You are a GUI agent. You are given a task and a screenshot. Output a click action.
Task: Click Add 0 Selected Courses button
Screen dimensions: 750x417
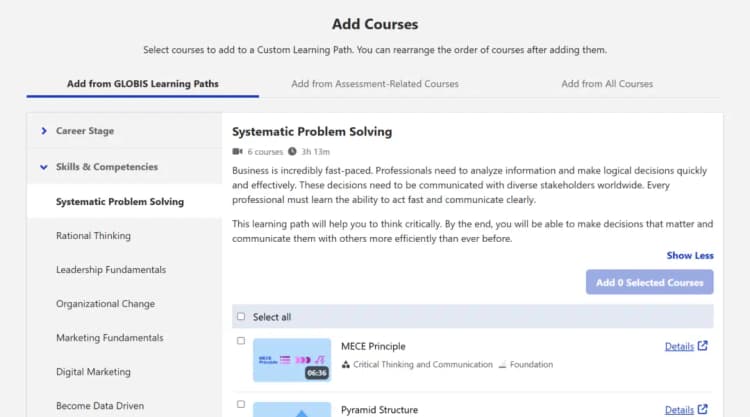tap(650, 282)
